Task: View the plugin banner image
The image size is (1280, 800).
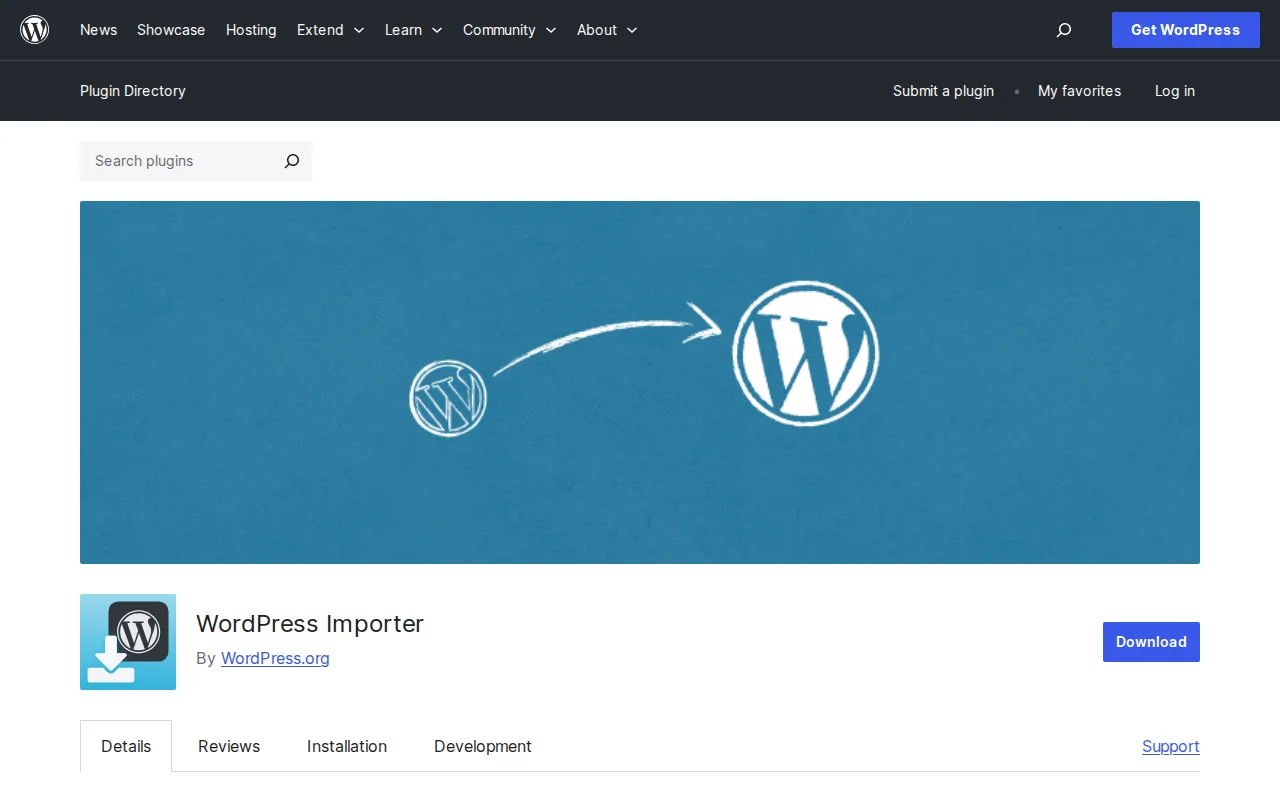Action: point(640,382)
